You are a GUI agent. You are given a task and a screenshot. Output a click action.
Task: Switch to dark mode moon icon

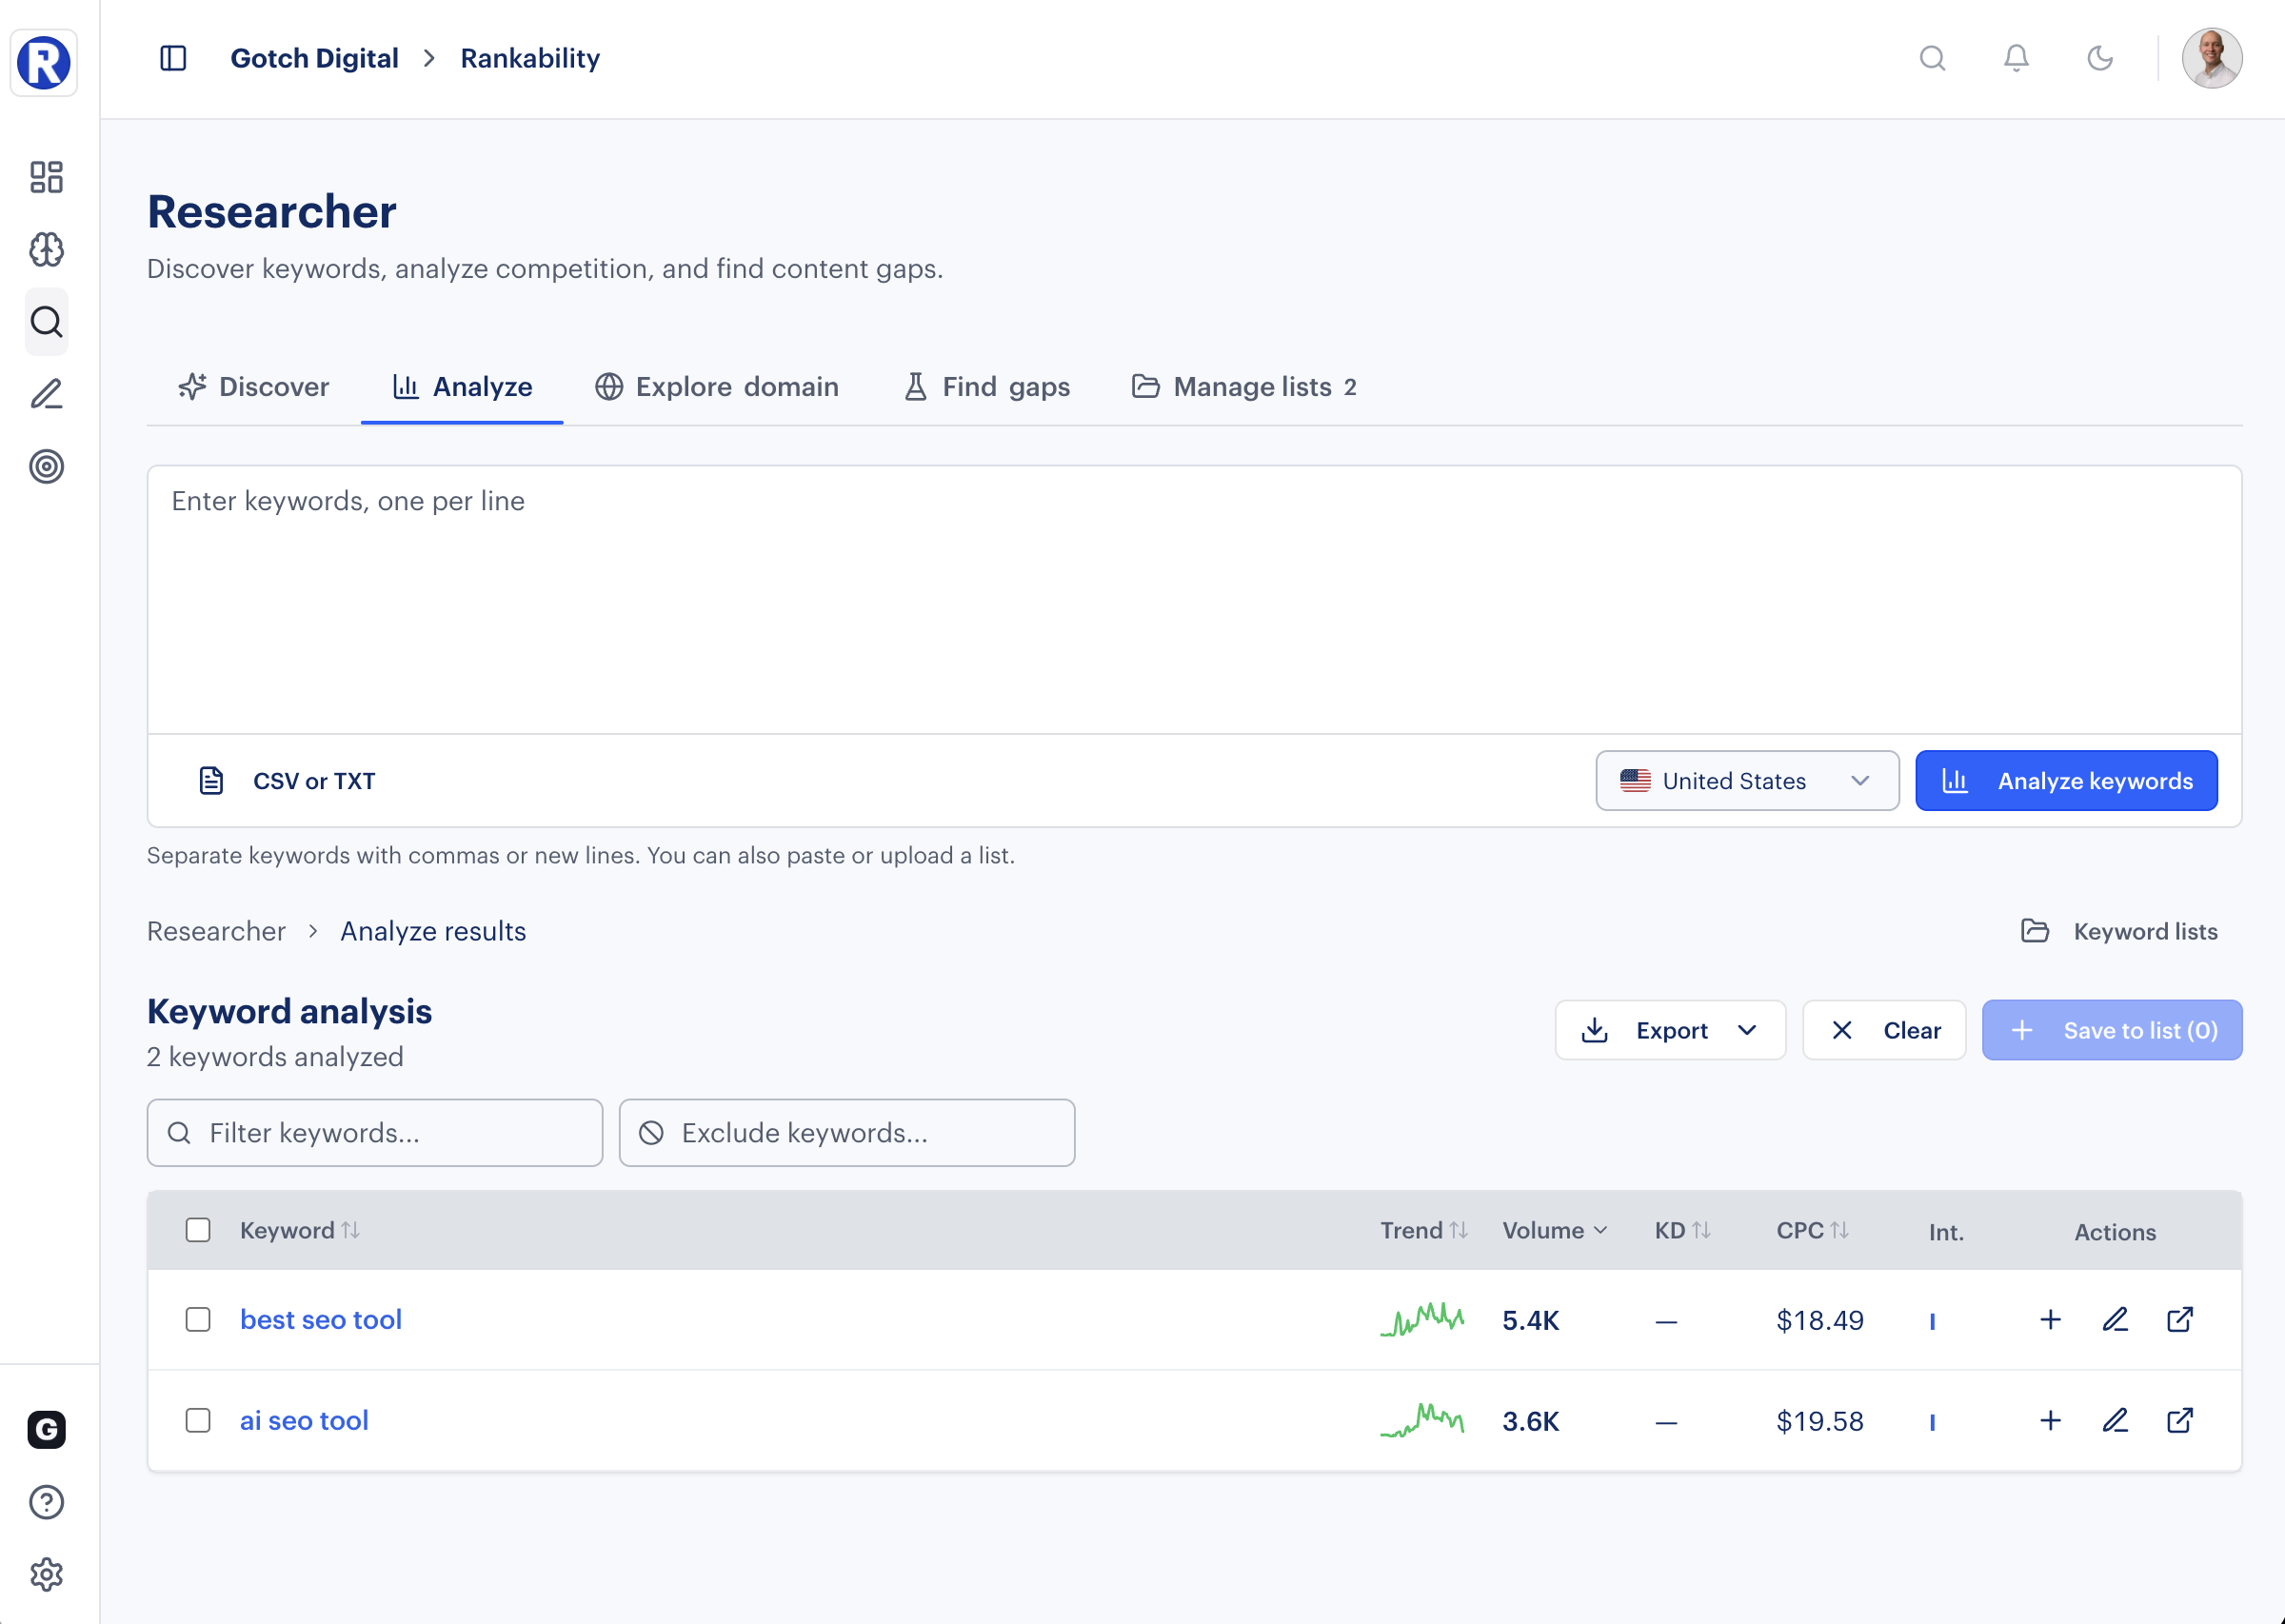point(2099,58)
